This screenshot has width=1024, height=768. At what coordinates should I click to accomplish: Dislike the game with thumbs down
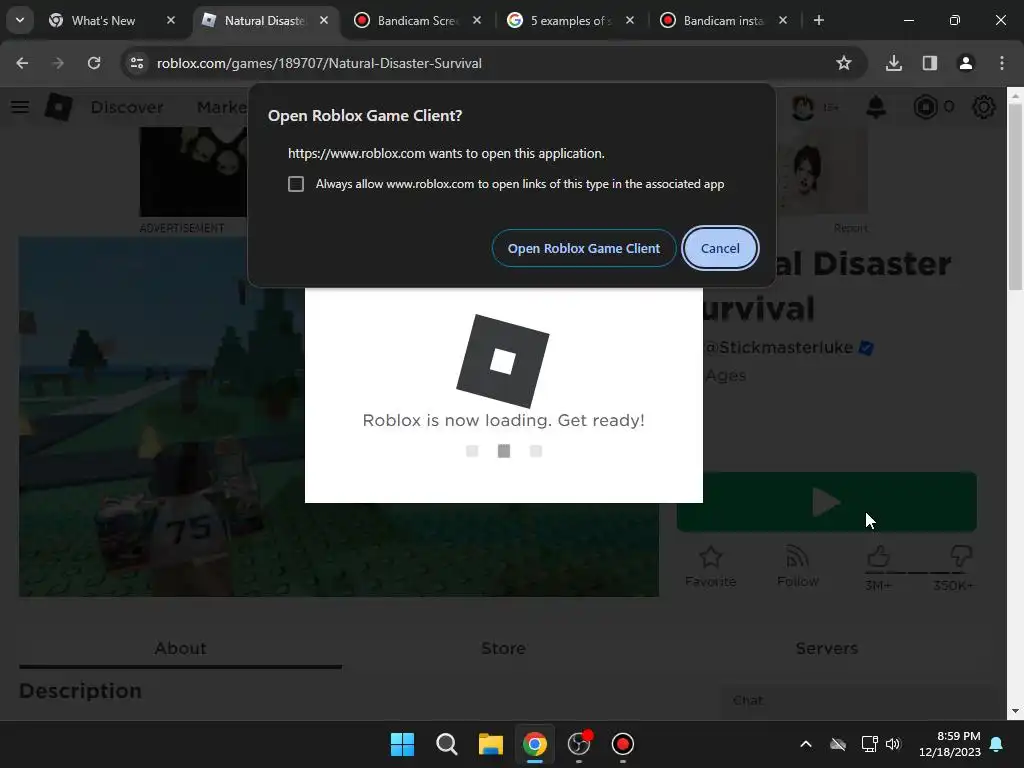pos(961,557)
